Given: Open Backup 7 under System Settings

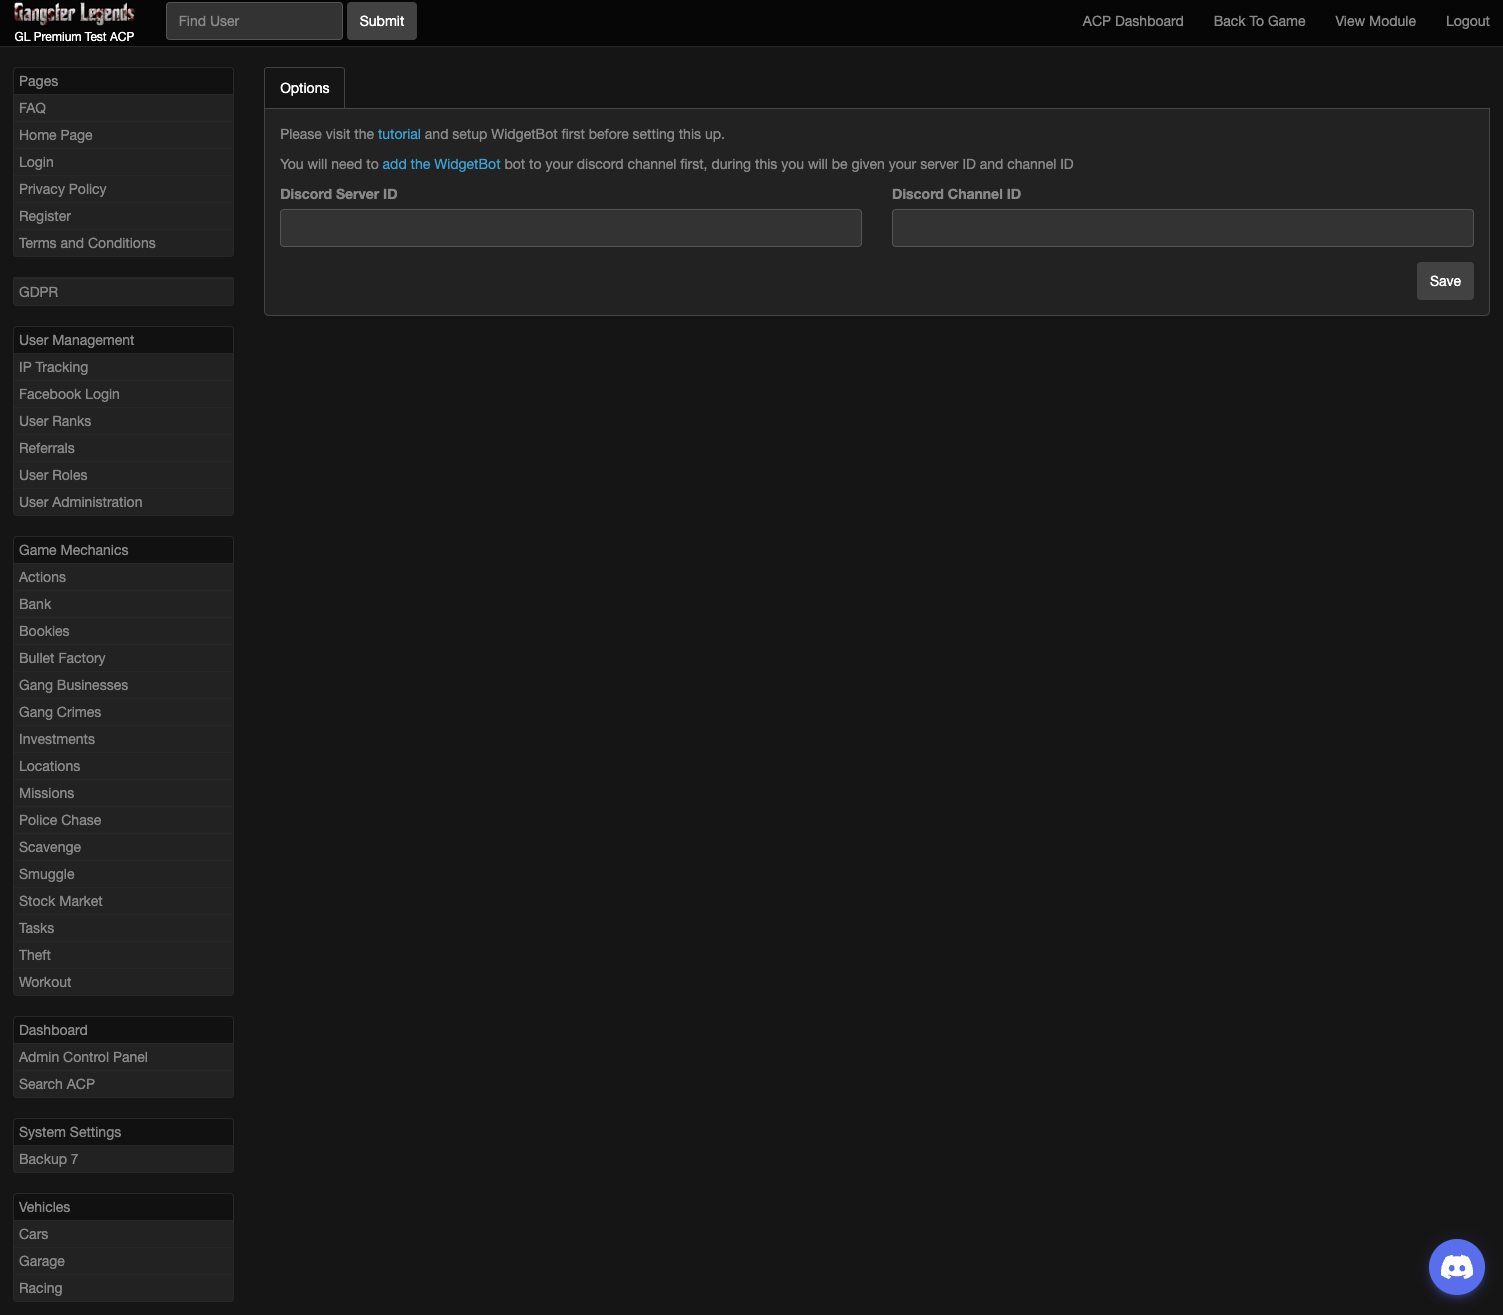Looking at the screenshot, I should [x=48, y=1159].
